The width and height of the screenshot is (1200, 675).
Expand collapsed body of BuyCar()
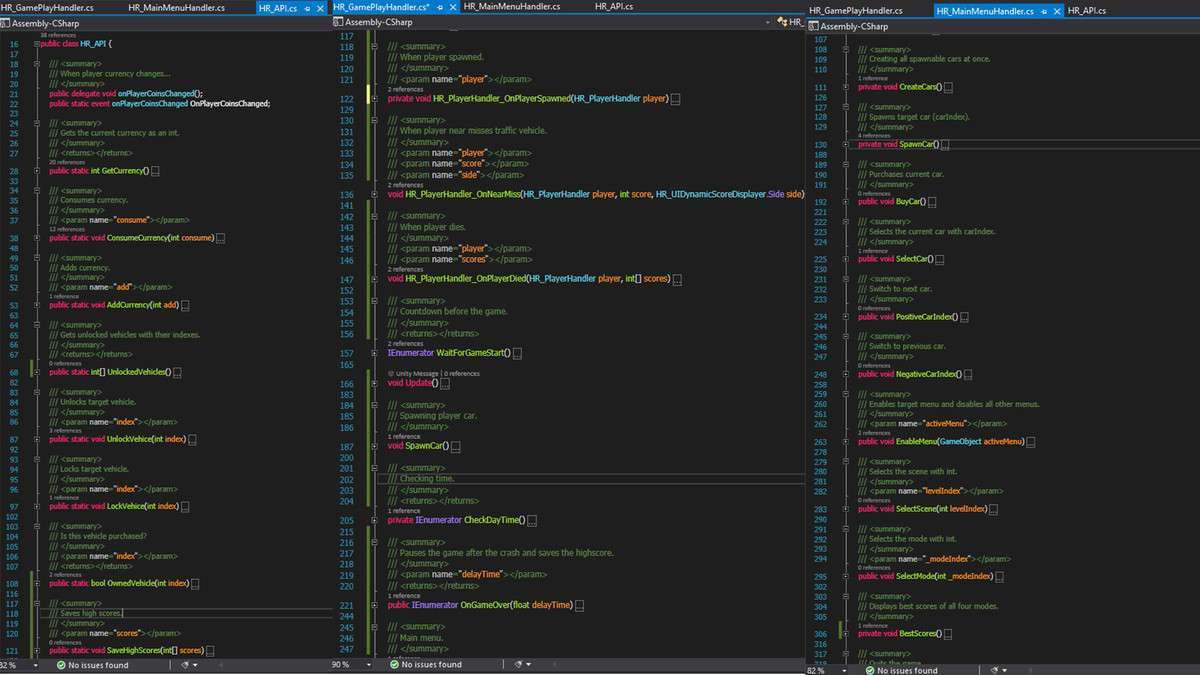(x=930, y=201)
